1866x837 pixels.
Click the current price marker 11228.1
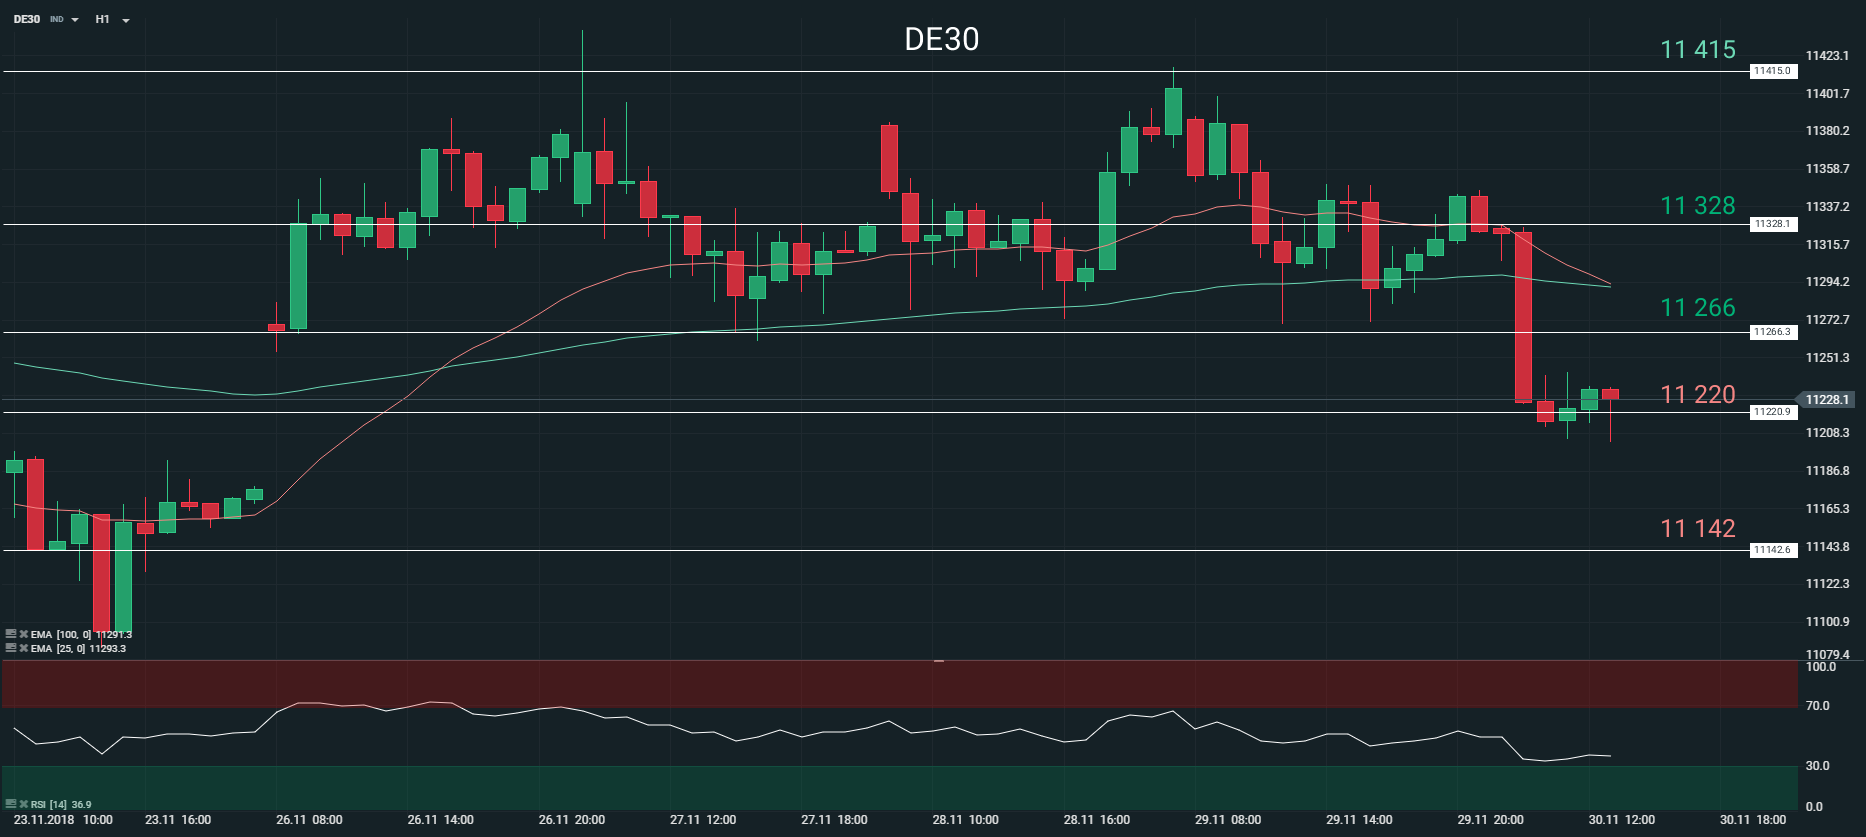click(x=1828, y=399)
